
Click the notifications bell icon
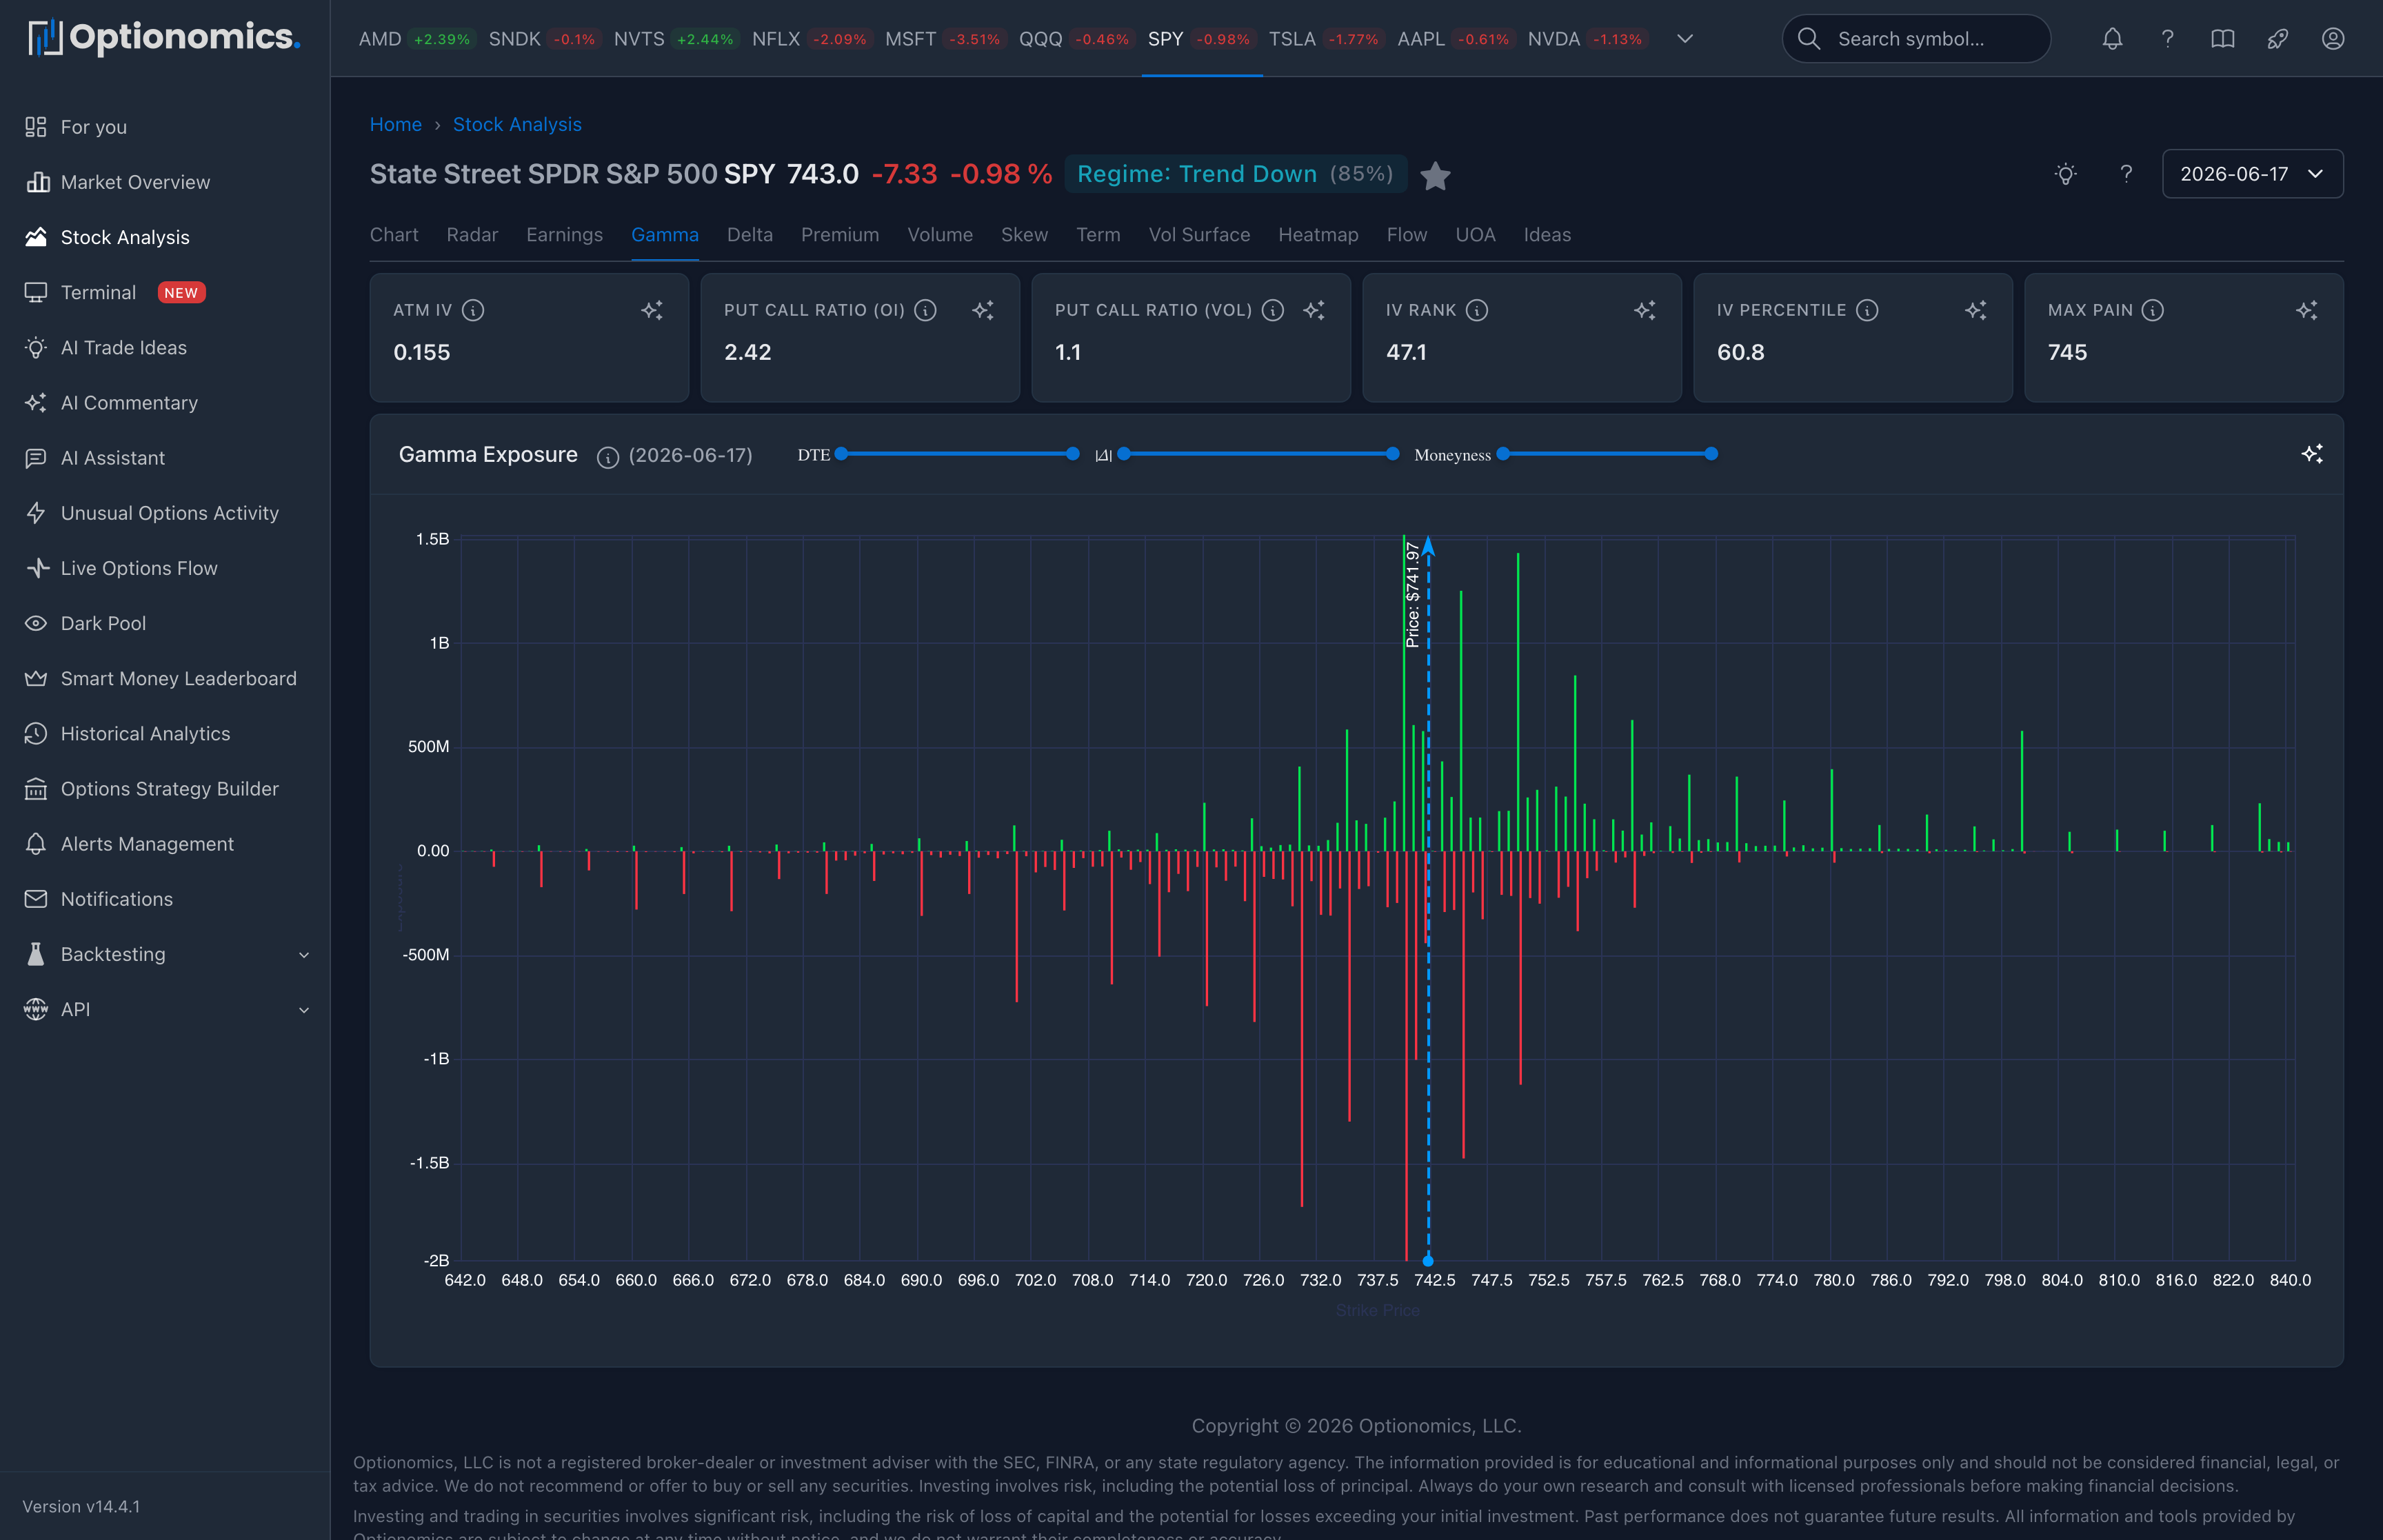coord(2112,39)
